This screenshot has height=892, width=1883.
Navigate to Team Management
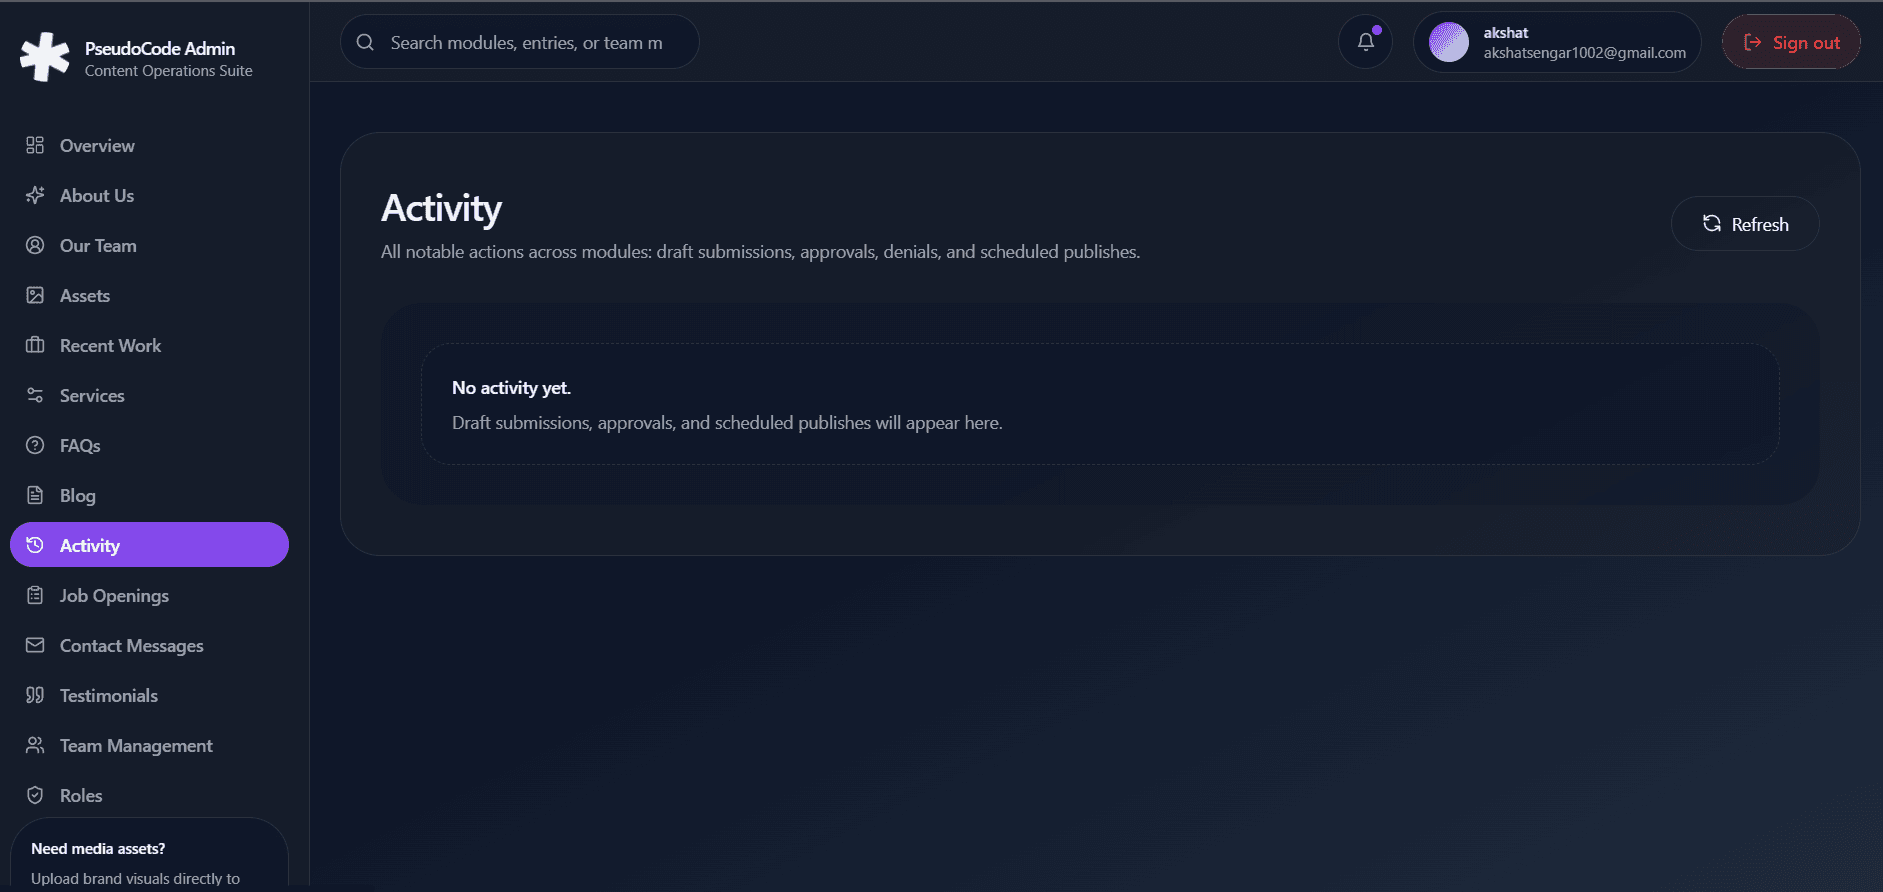point(136,746)
